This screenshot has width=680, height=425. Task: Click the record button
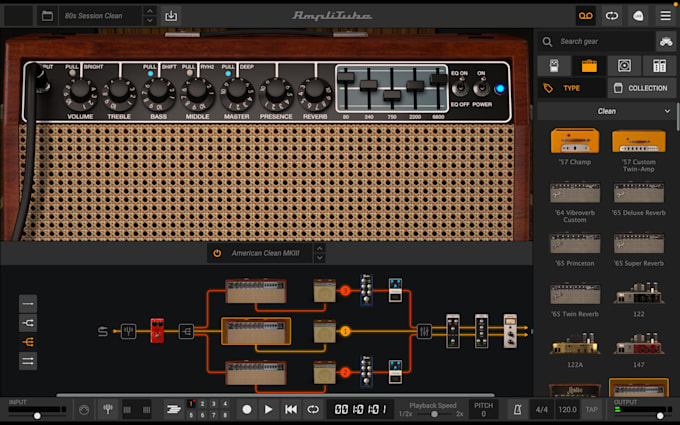coord(247,409)
